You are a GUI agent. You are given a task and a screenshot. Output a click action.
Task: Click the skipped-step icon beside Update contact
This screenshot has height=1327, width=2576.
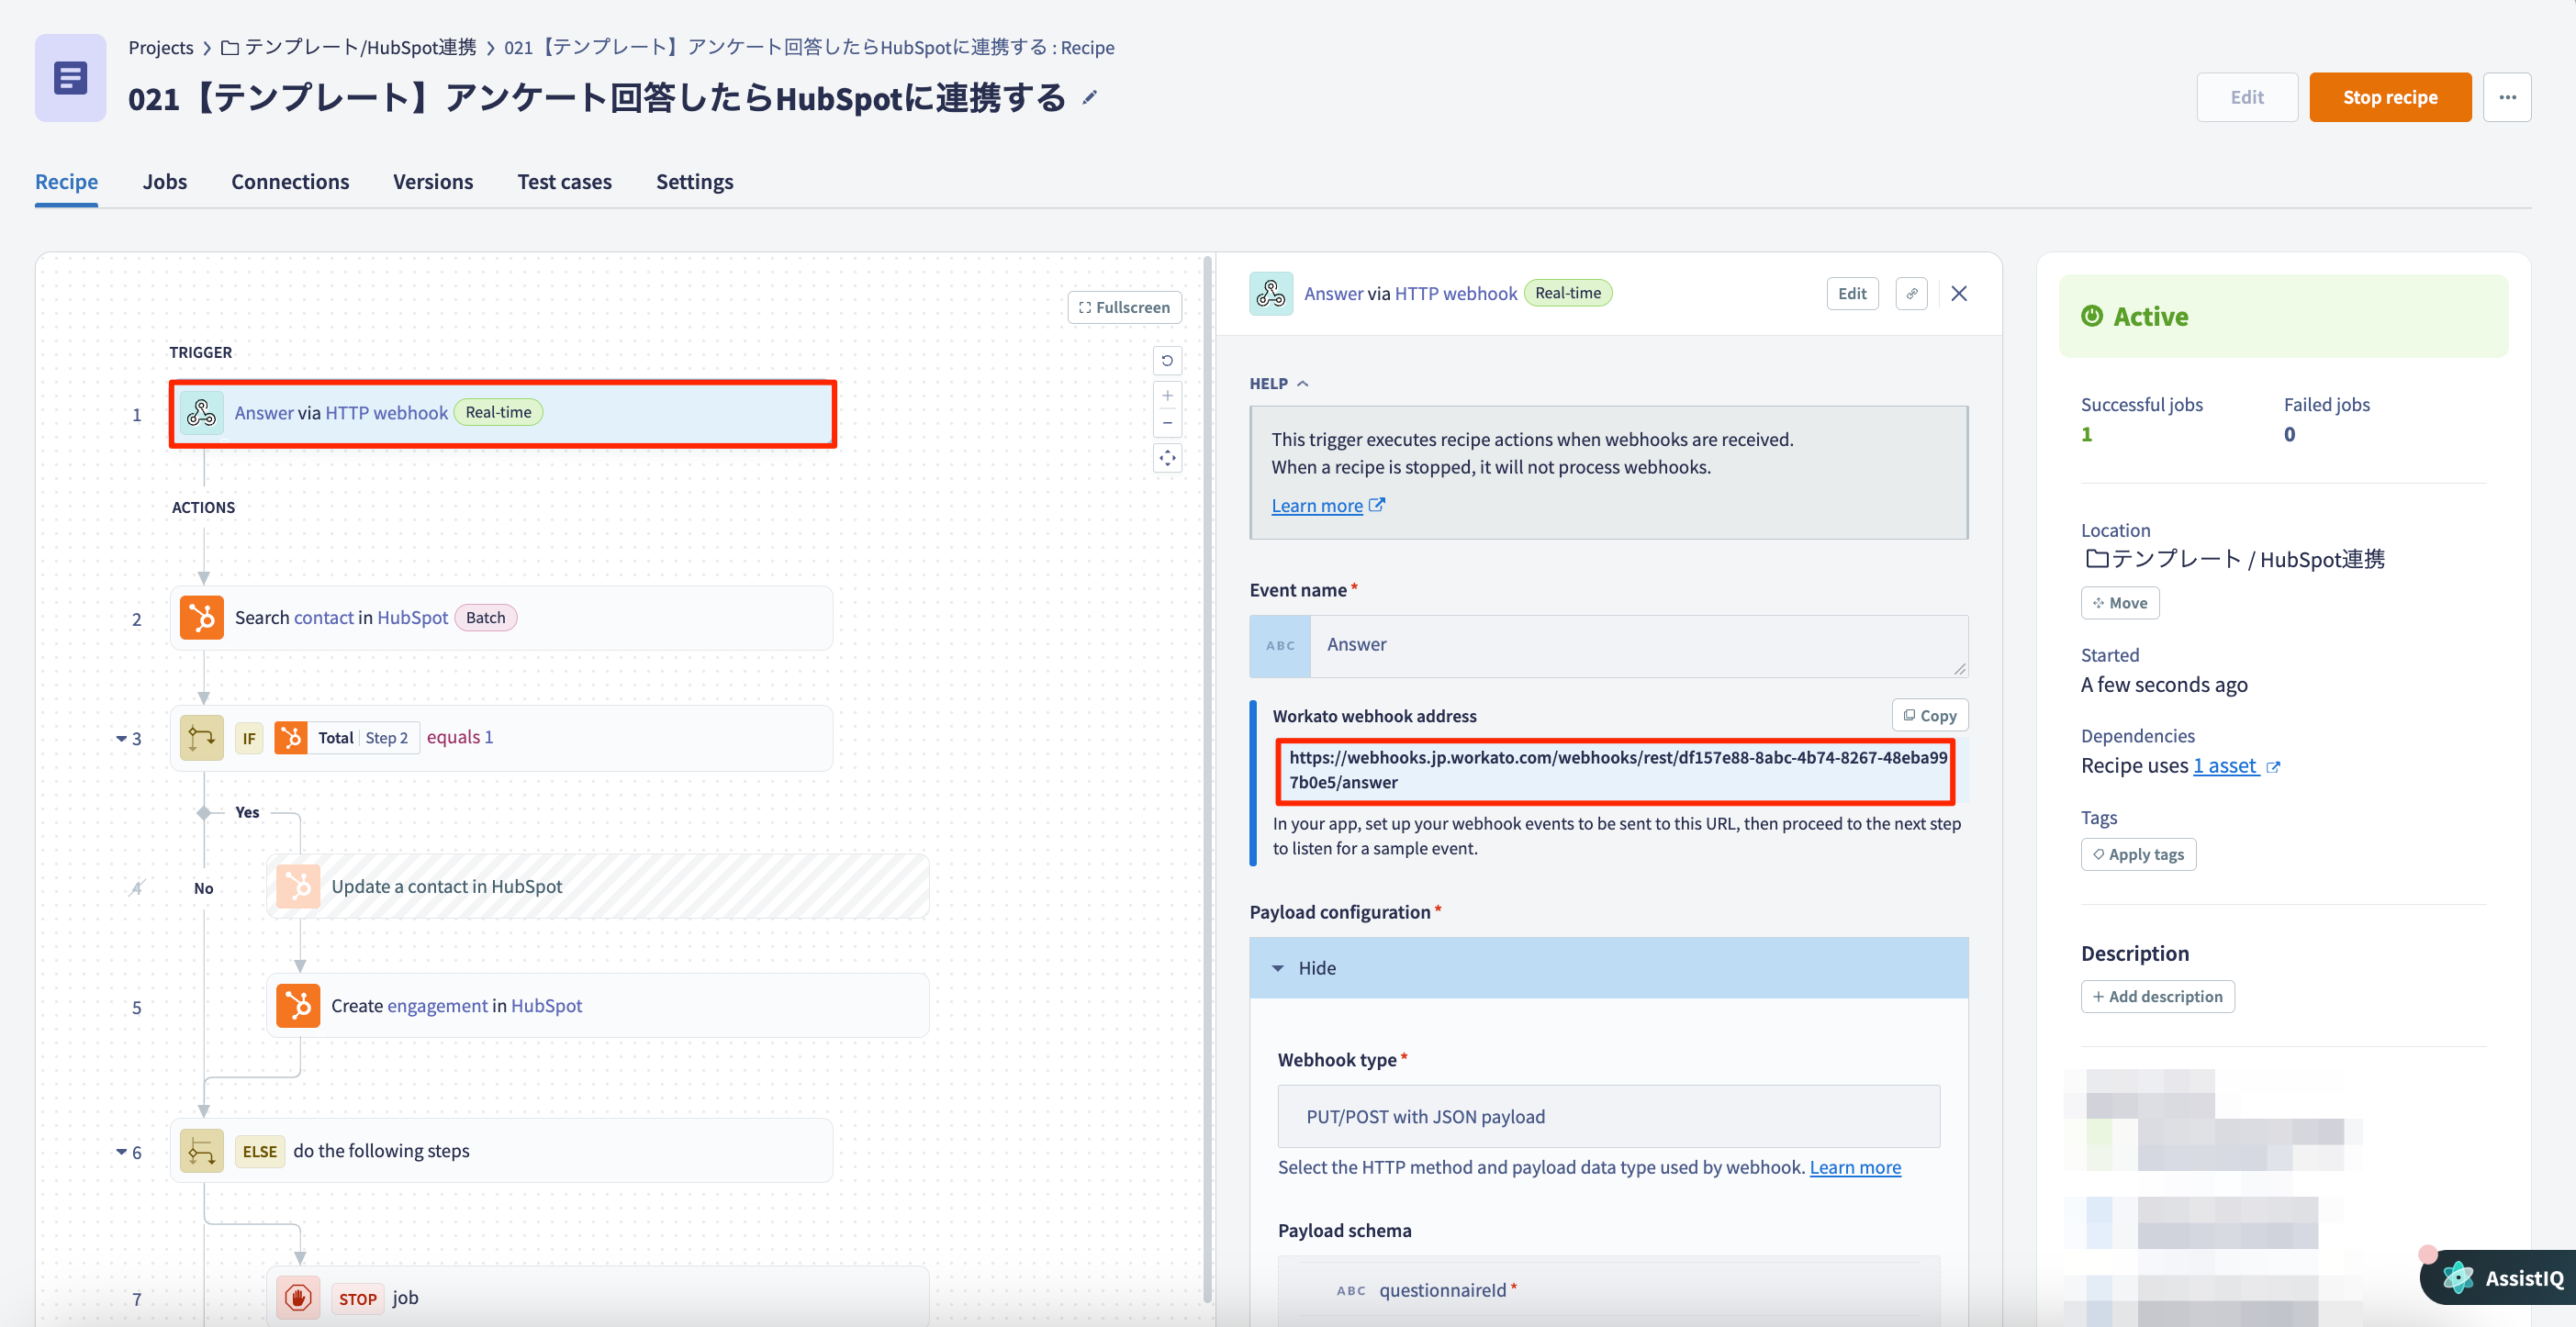coord(137,887)
